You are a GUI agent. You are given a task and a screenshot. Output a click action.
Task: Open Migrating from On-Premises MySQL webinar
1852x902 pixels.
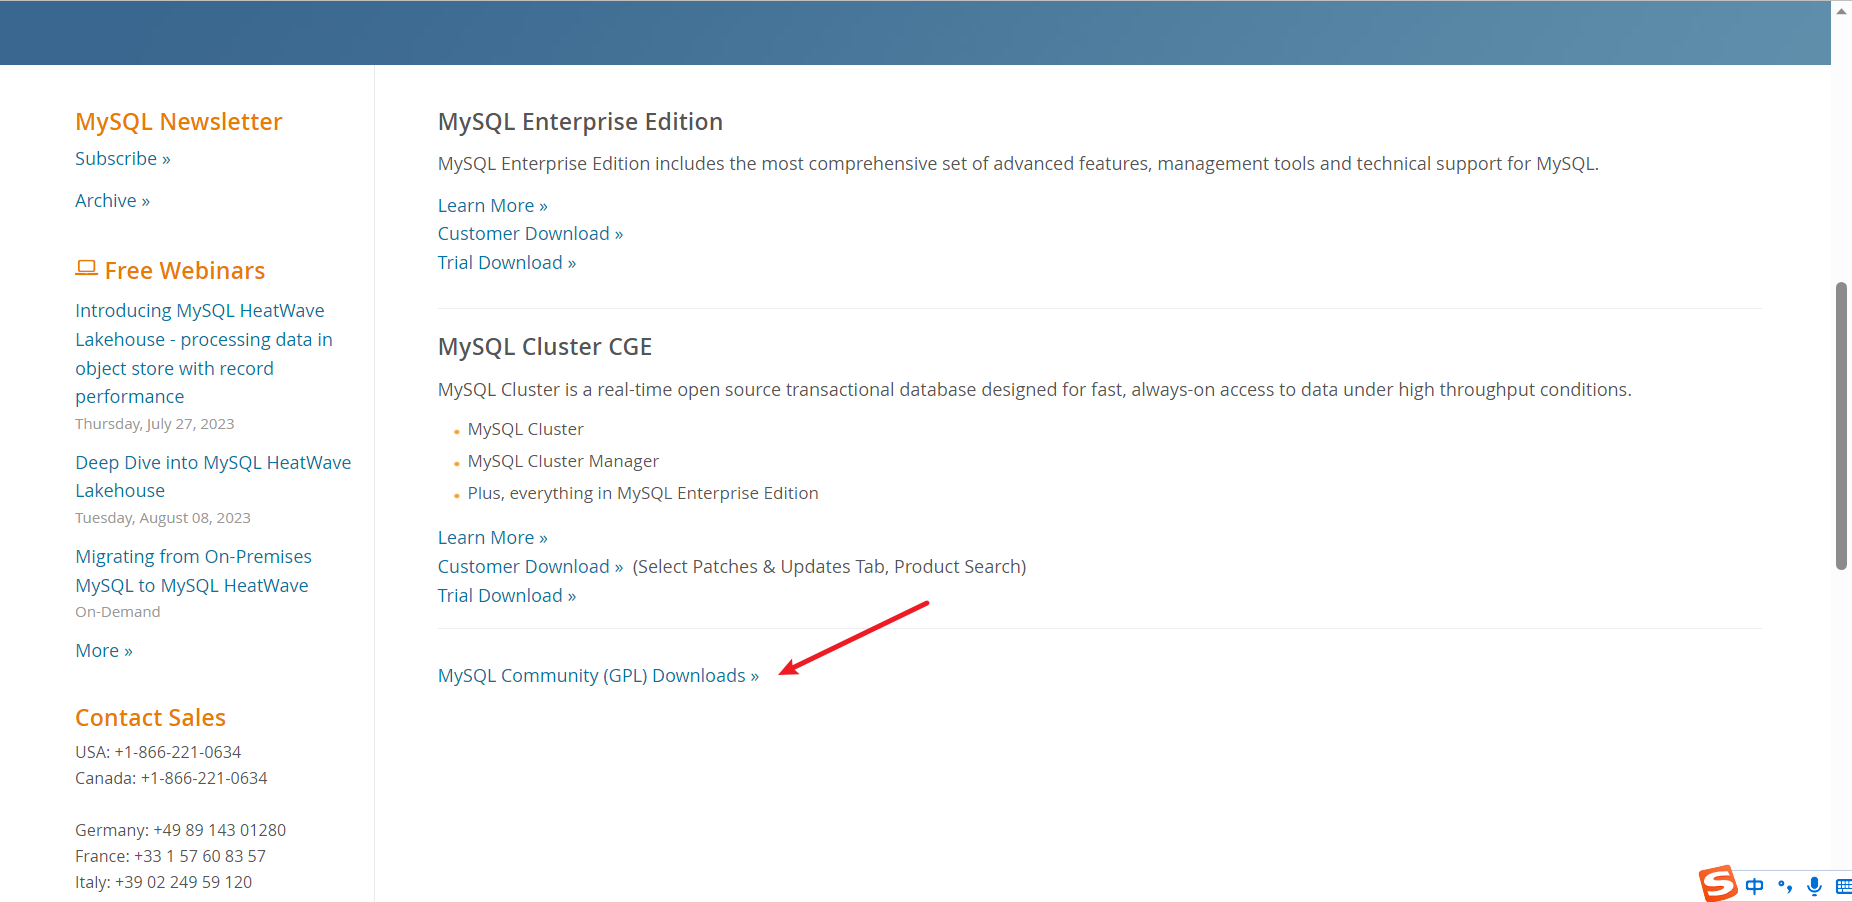[193, 571]
